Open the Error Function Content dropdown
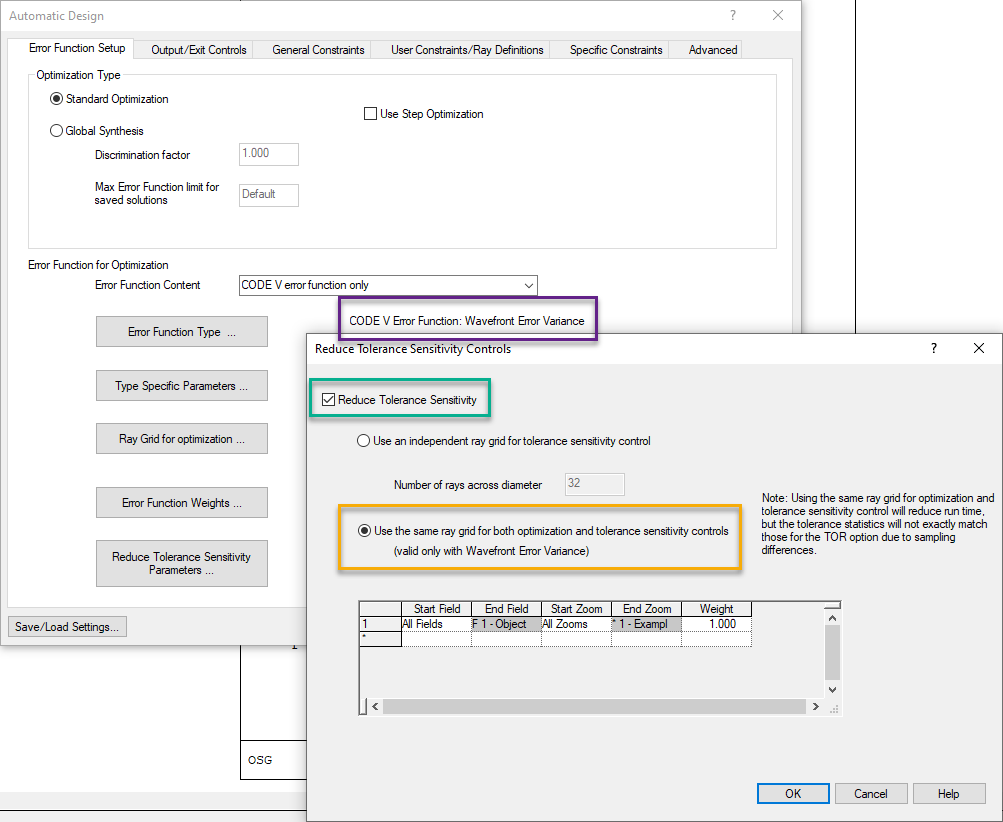Image resolution: width=1003 pixels, height=822 pixels. coord(388,285)
